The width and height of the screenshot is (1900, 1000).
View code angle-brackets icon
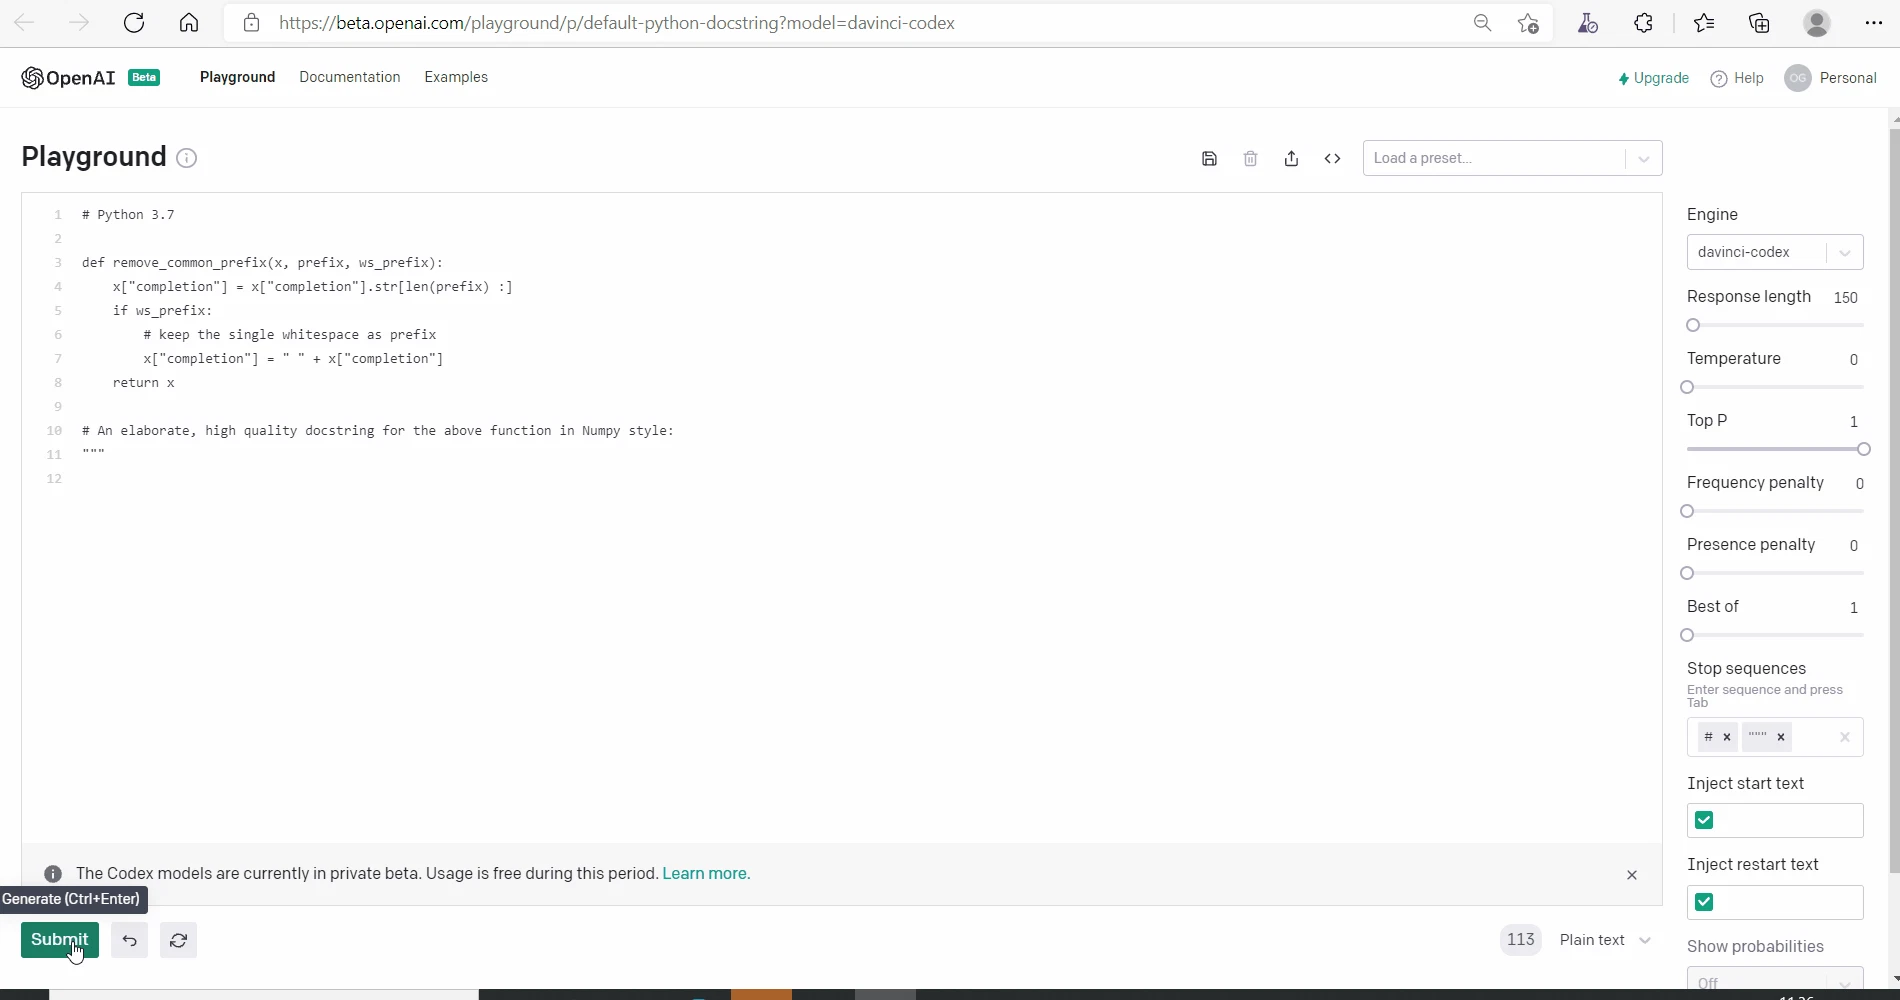1332,158
